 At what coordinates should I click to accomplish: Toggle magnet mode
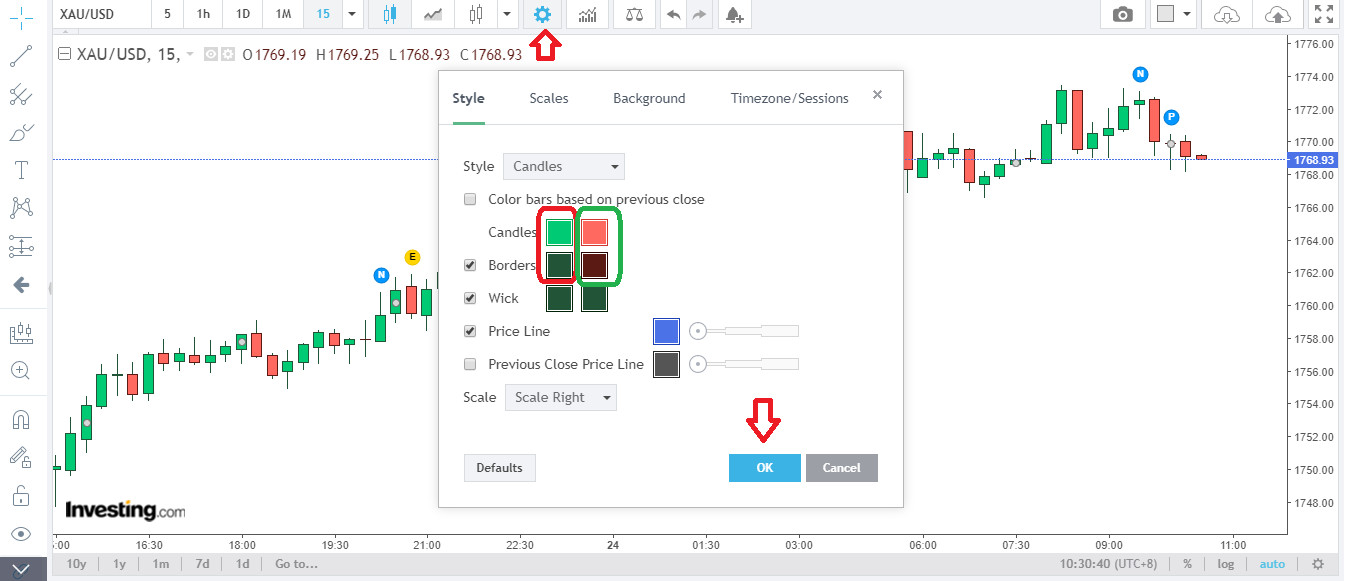(22, 418)
